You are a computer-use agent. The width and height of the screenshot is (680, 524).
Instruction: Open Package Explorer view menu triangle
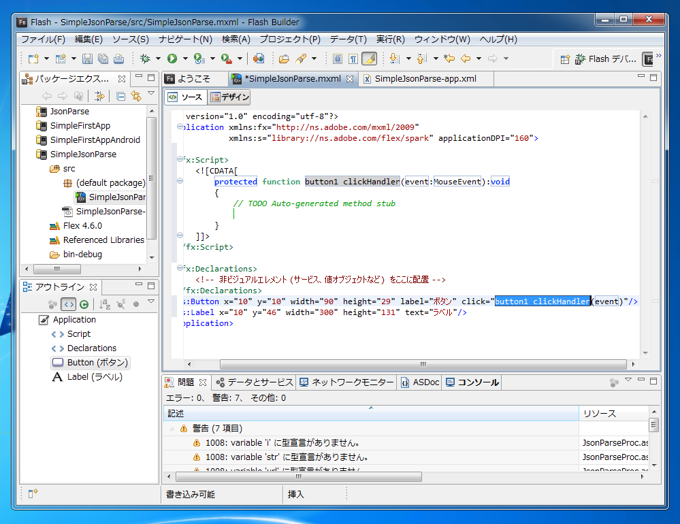(151, 93)
